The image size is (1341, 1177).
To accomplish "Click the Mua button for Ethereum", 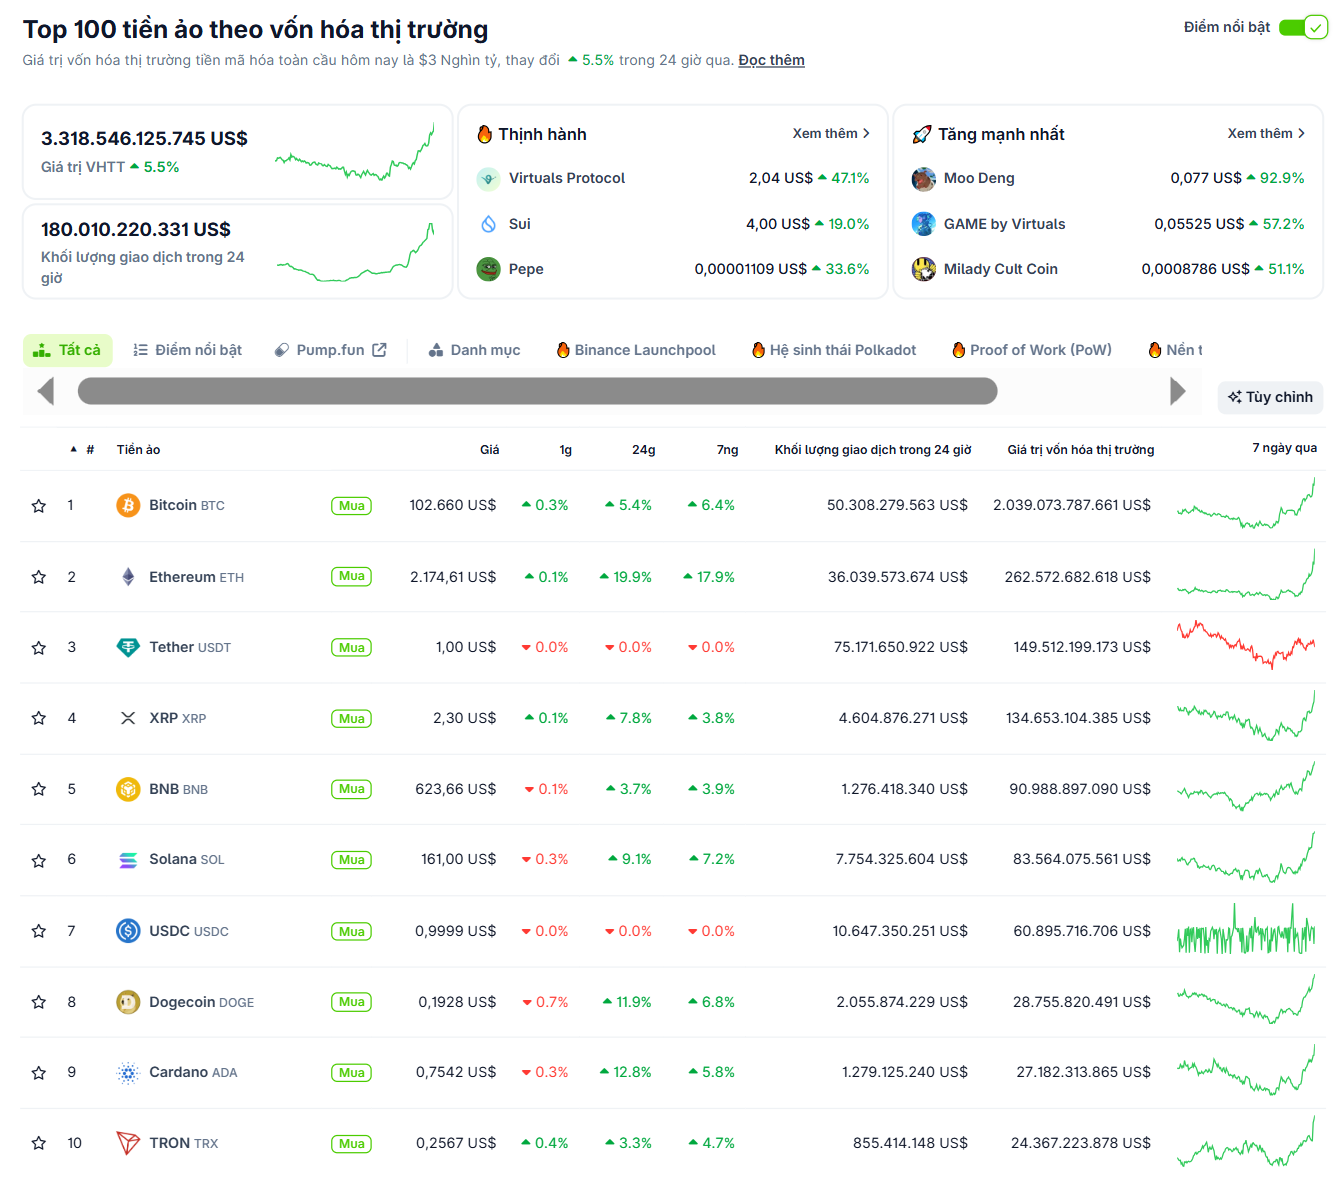I will [x=351, y=577].
